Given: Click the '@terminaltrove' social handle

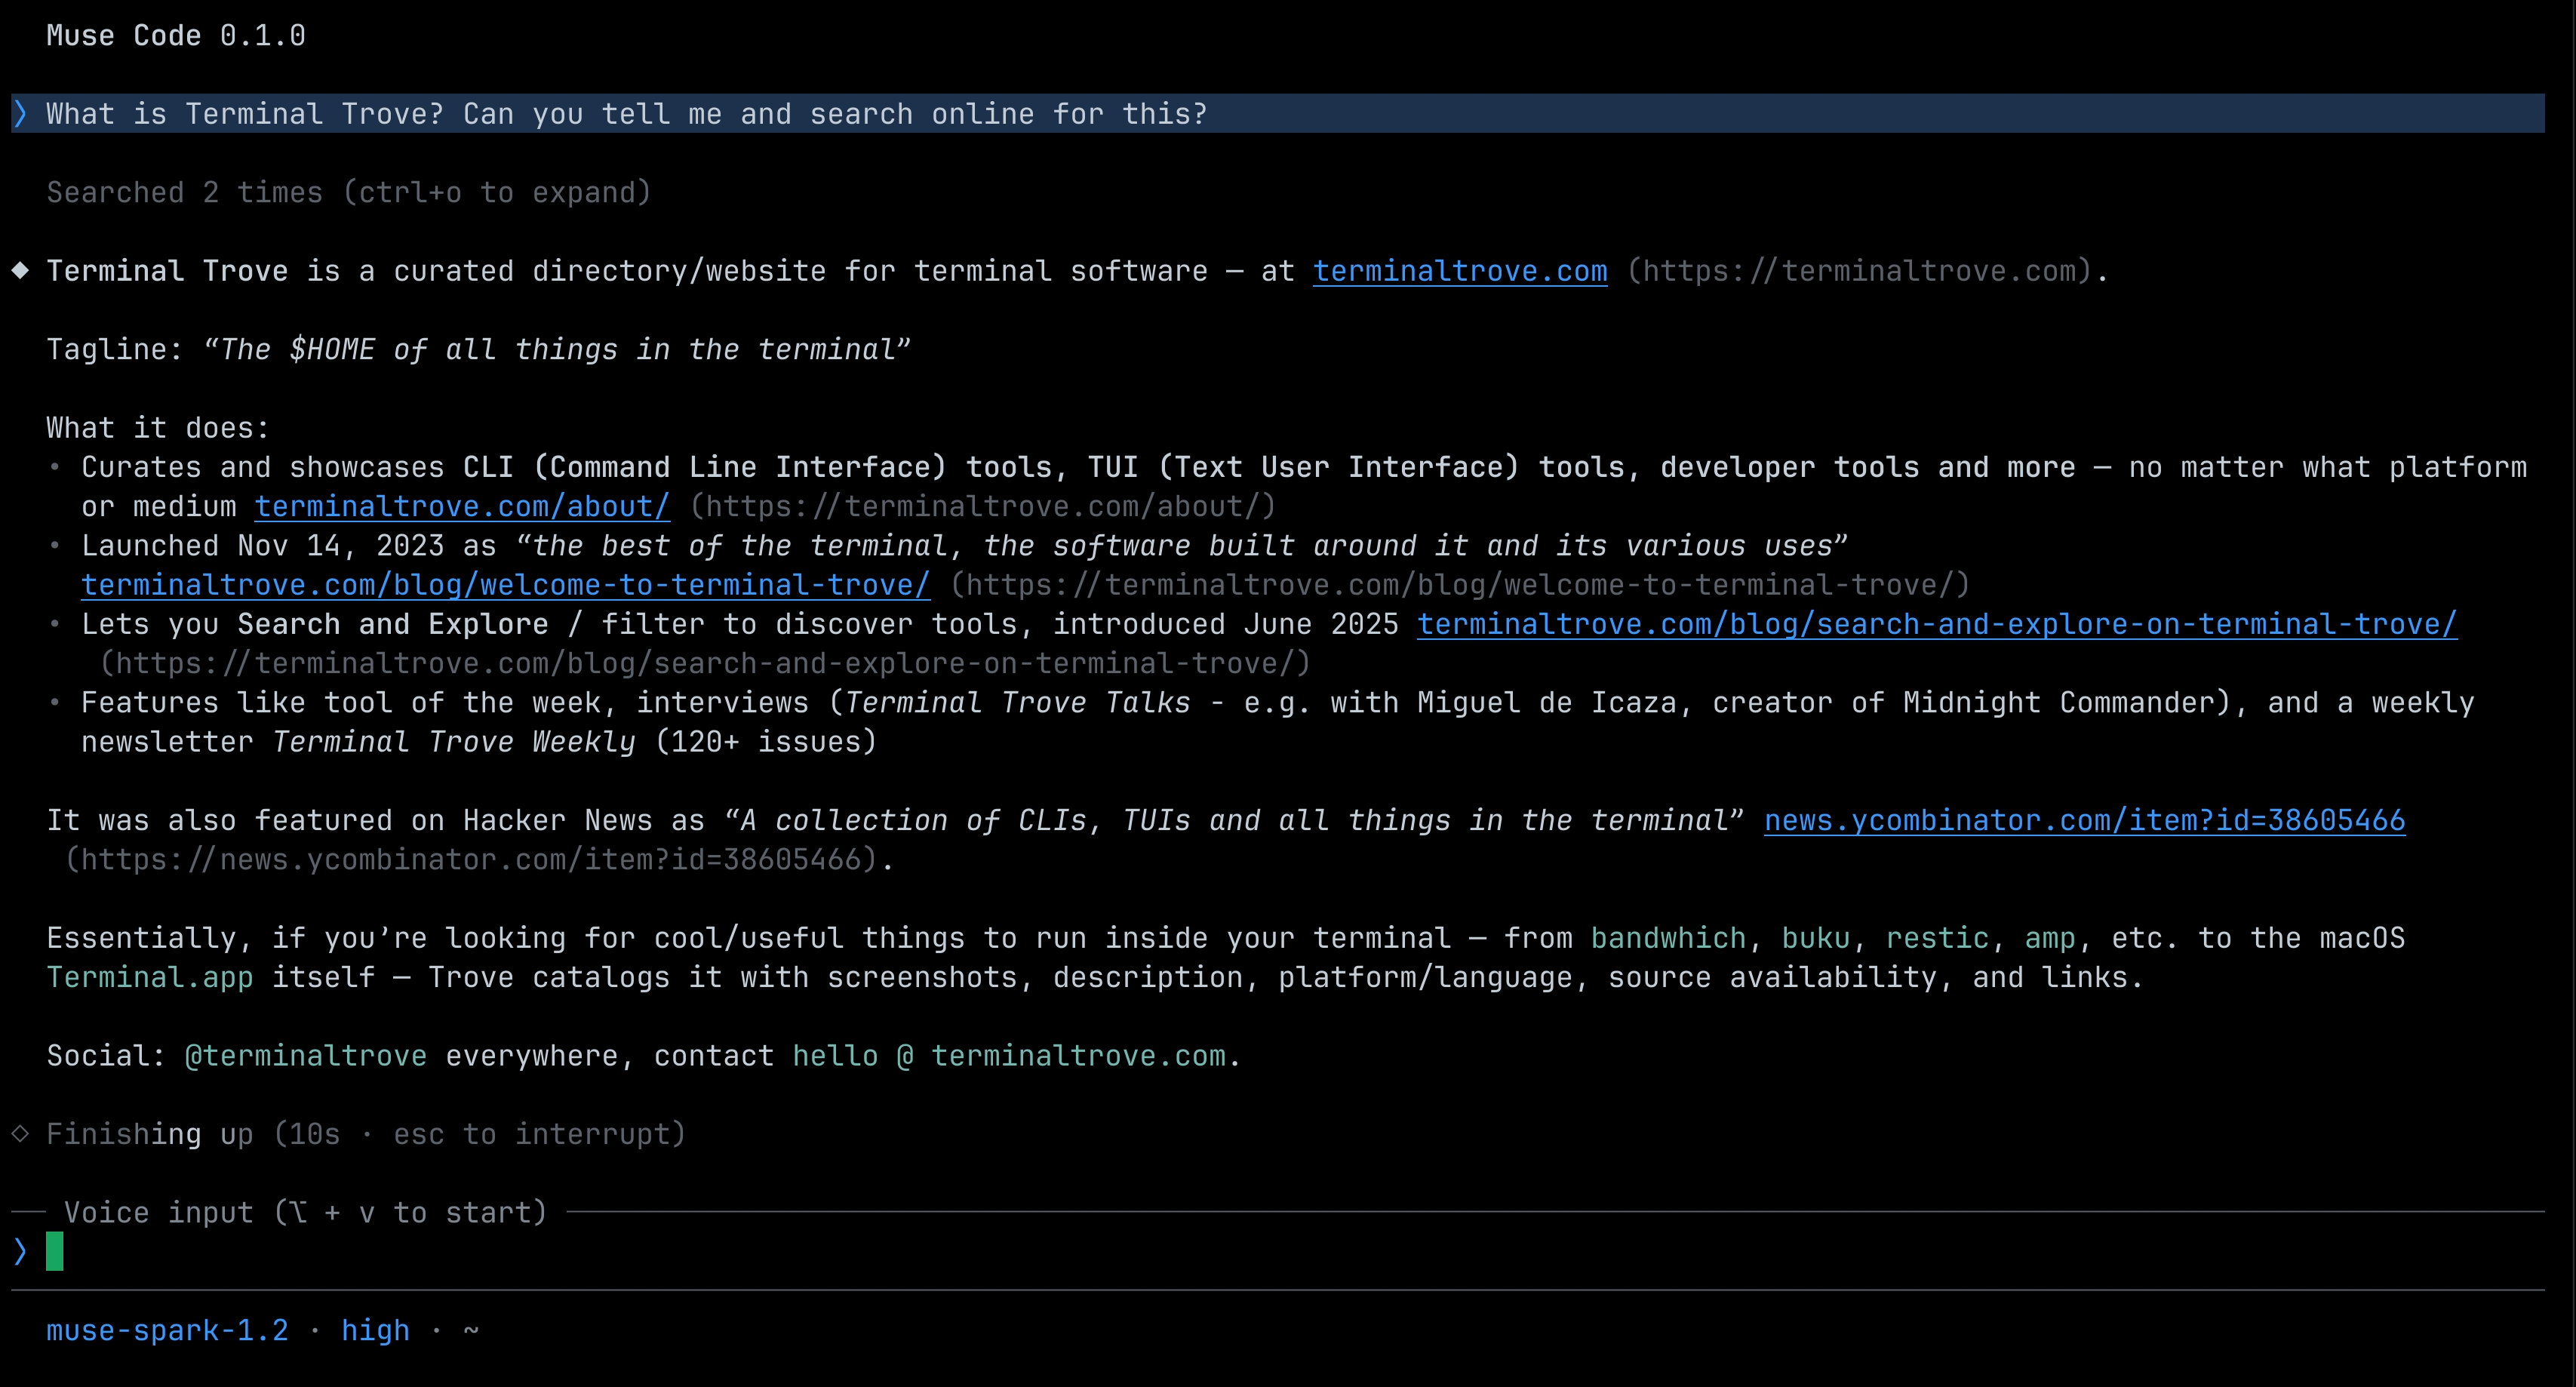Looking at the screenshot, I should [x=306, y=1056].
